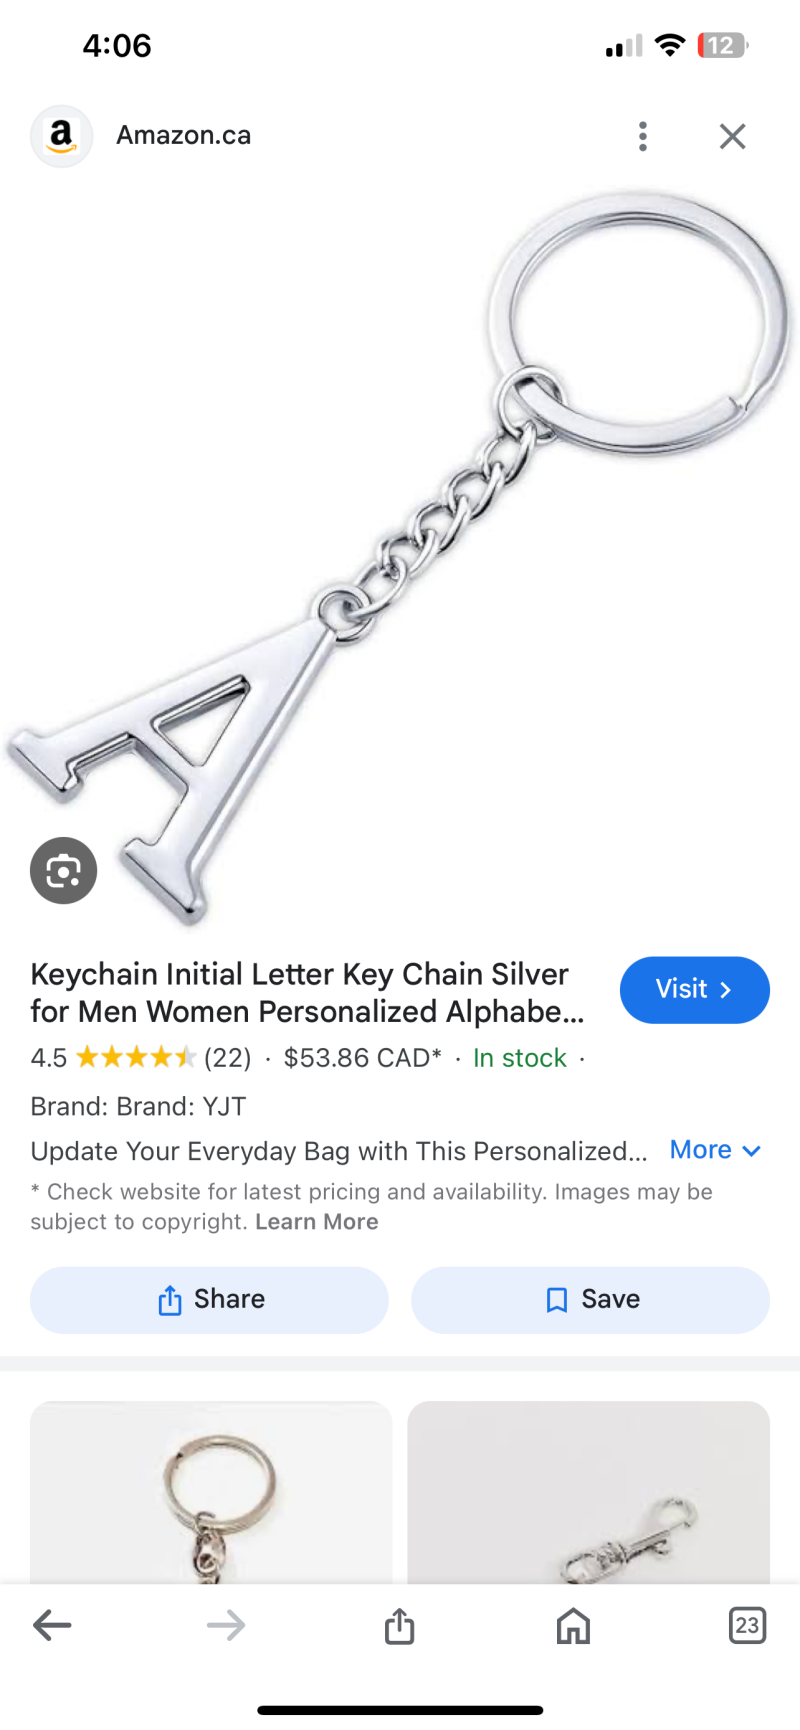
Task: Close the image preview panel
Action: point(733,136)
